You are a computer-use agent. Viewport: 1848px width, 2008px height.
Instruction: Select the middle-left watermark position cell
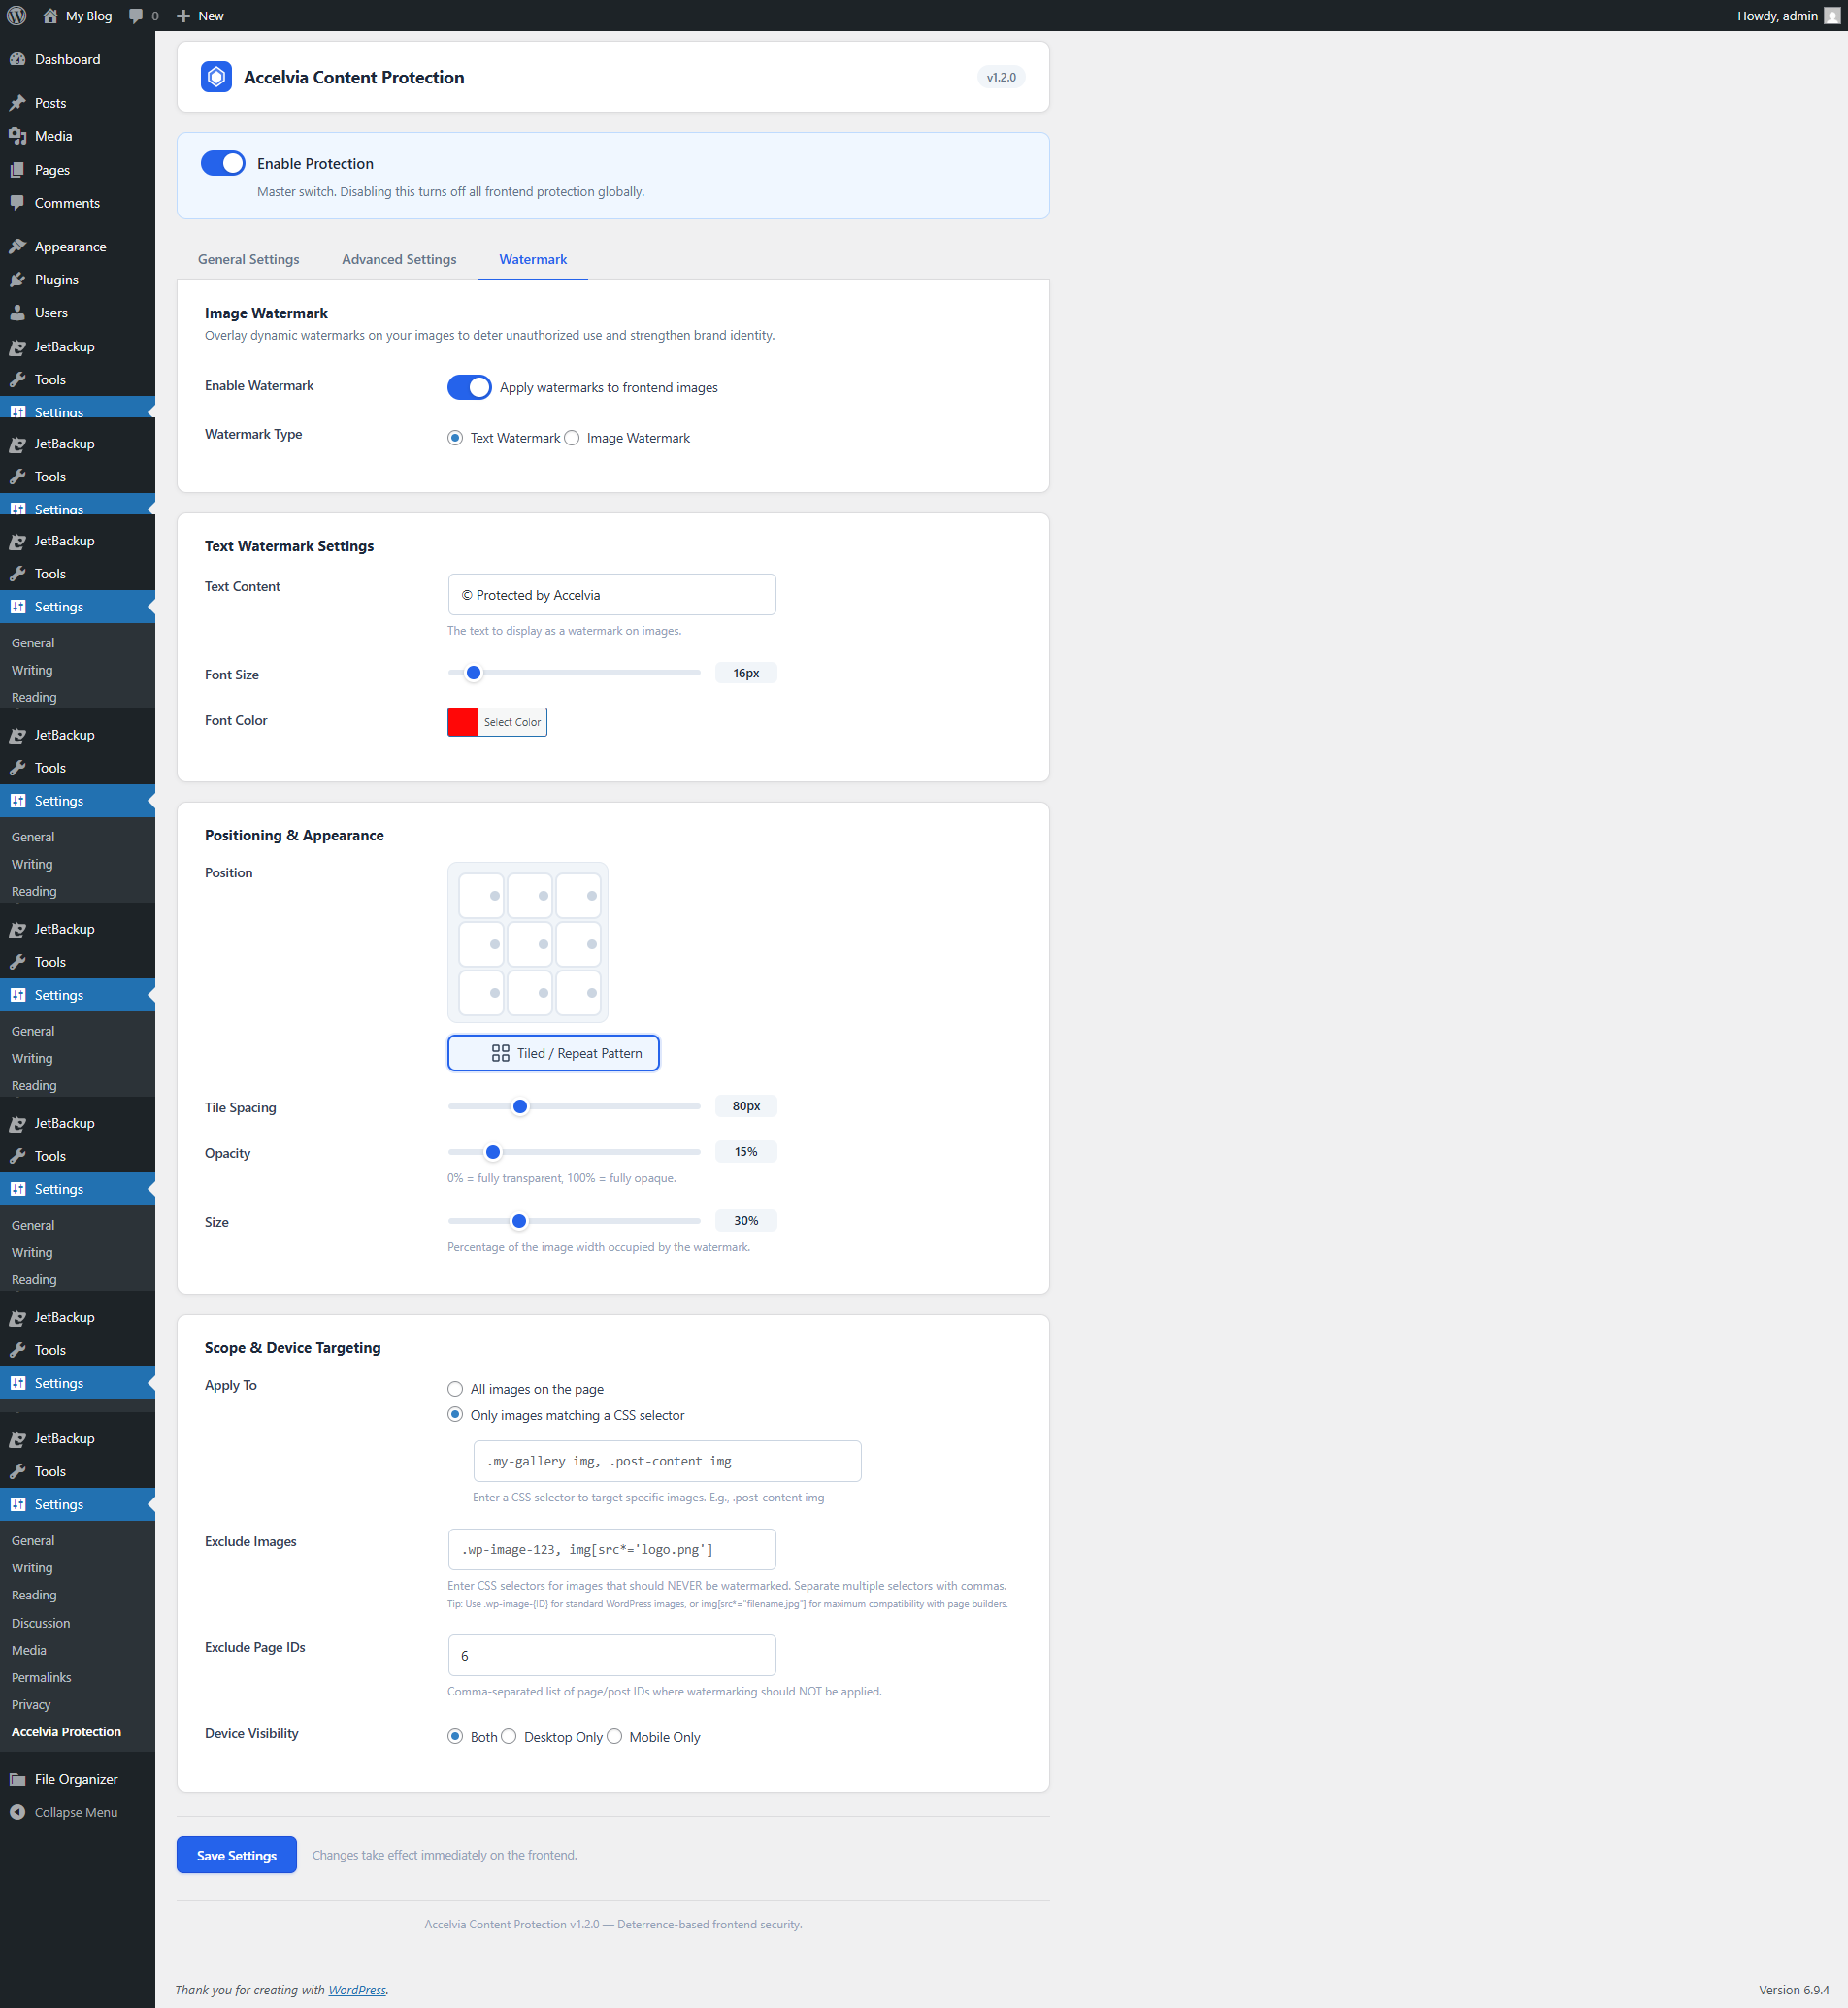click(x=481, y=944)
